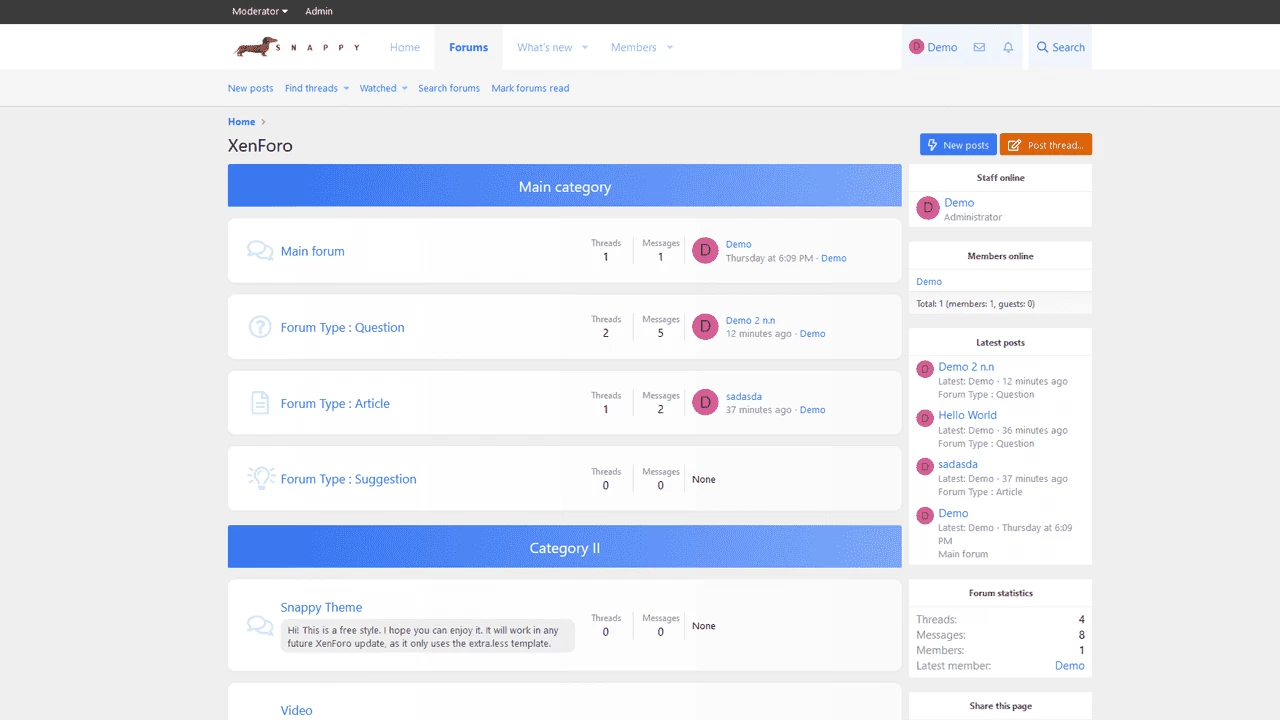Image resolution: width=1280 pixels, height=720 pixels.
Task: Open the Main forum link
Action: click(312, 251)
